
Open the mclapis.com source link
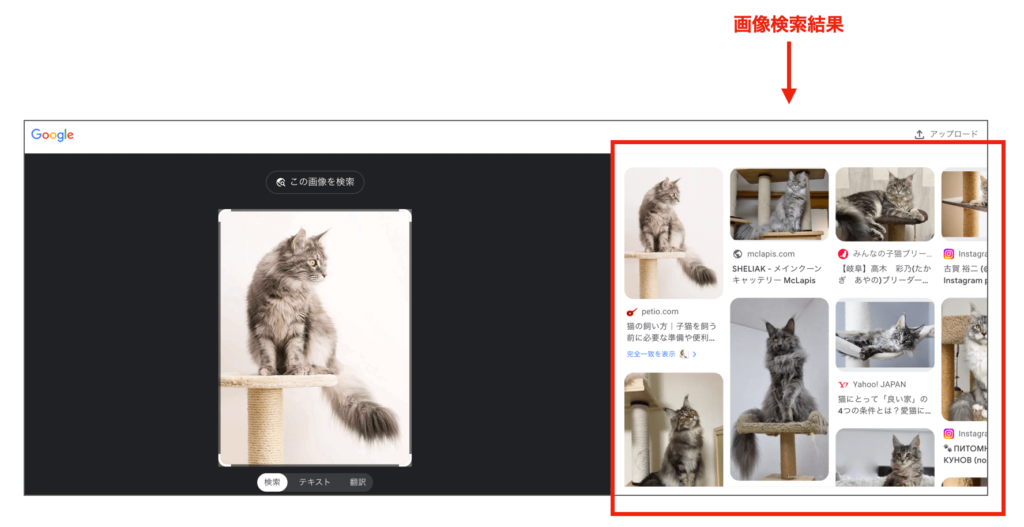[x=771, y=254]
